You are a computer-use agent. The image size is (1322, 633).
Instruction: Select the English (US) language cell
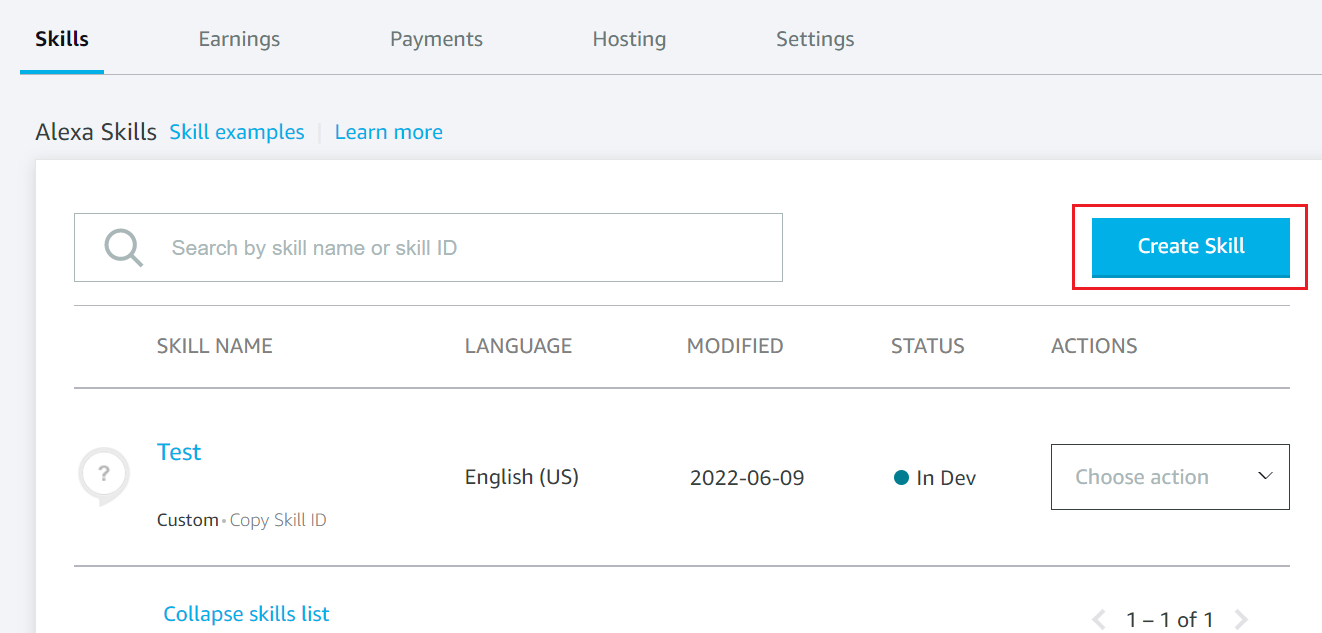(522, 477)
